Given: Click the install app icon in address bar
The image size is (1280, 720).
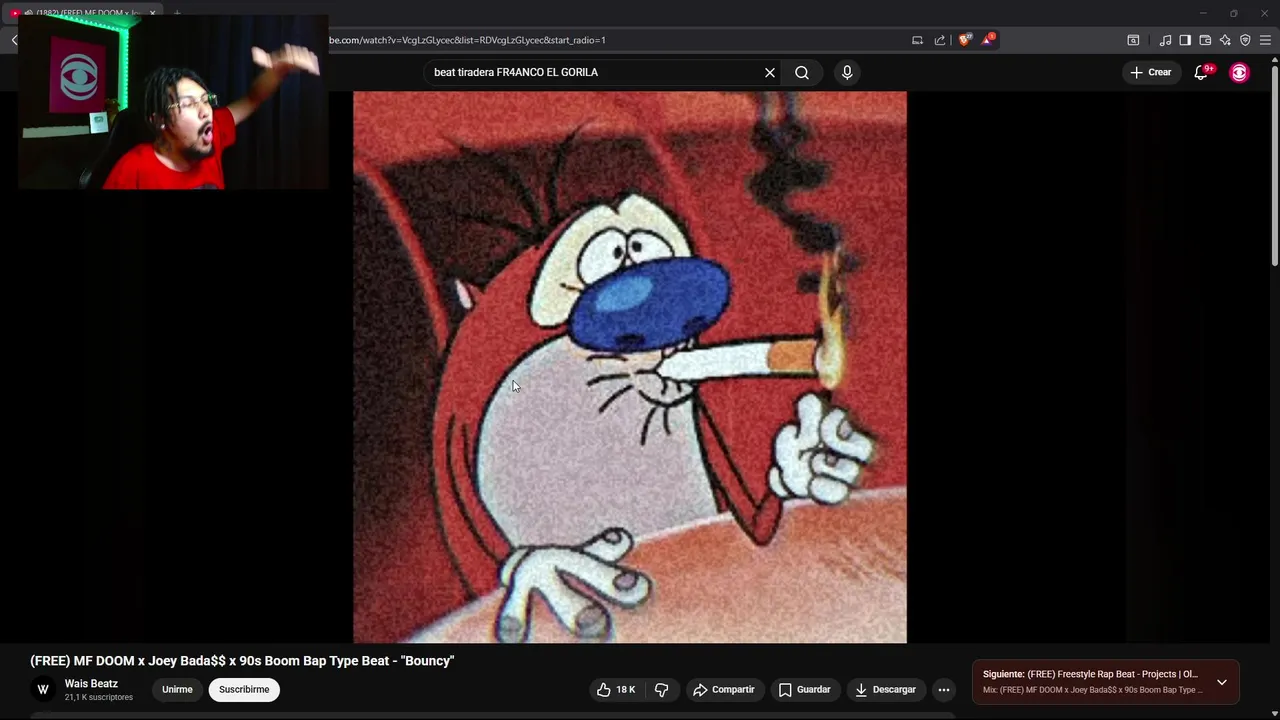Looking at the screenshot, I should coord(917,40).
